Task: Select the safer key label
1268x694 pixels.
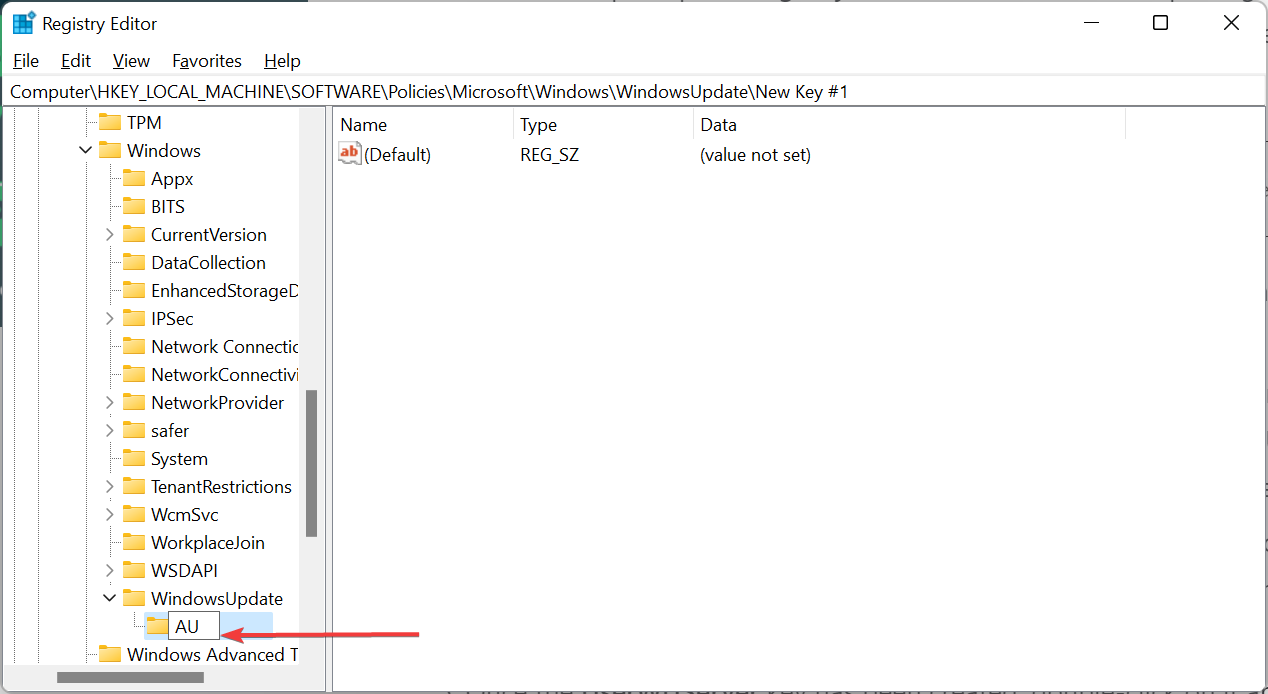Action: tap(170, 431)
